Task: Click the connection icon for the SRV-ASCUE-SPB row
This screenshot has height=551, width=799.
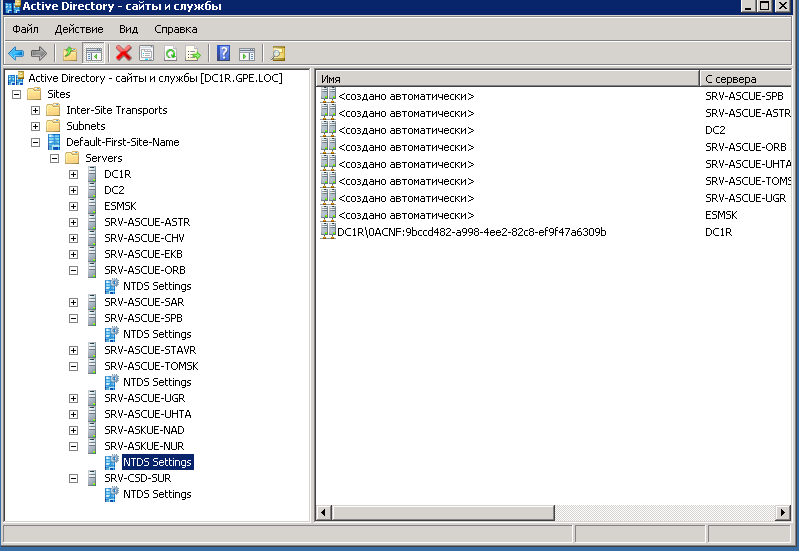Action: point(328,96)
